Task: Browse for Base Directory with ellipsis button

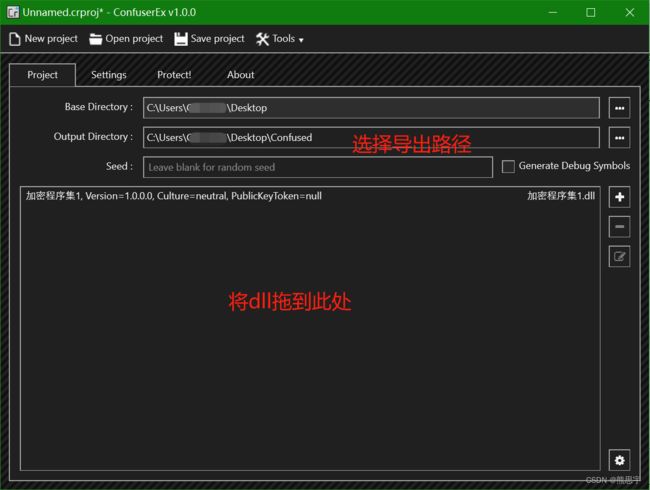Action: click(619, 108)
